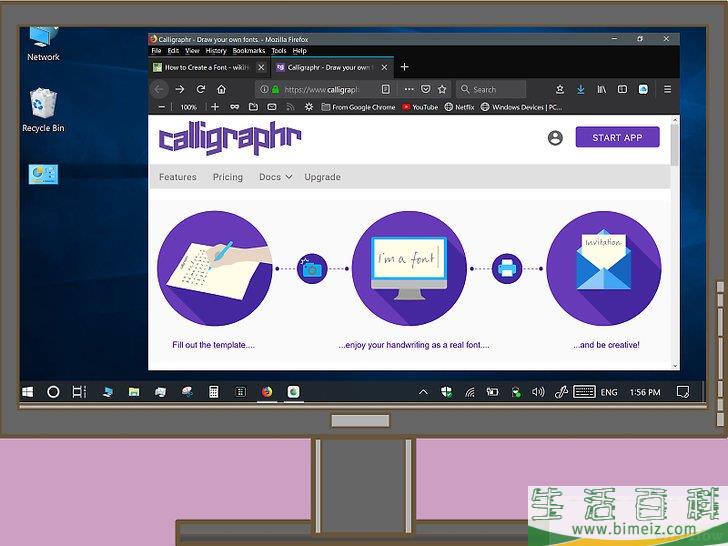Open page actions three-dot menu
Viewport: 728px width, 546px height.
click(409, 89)
